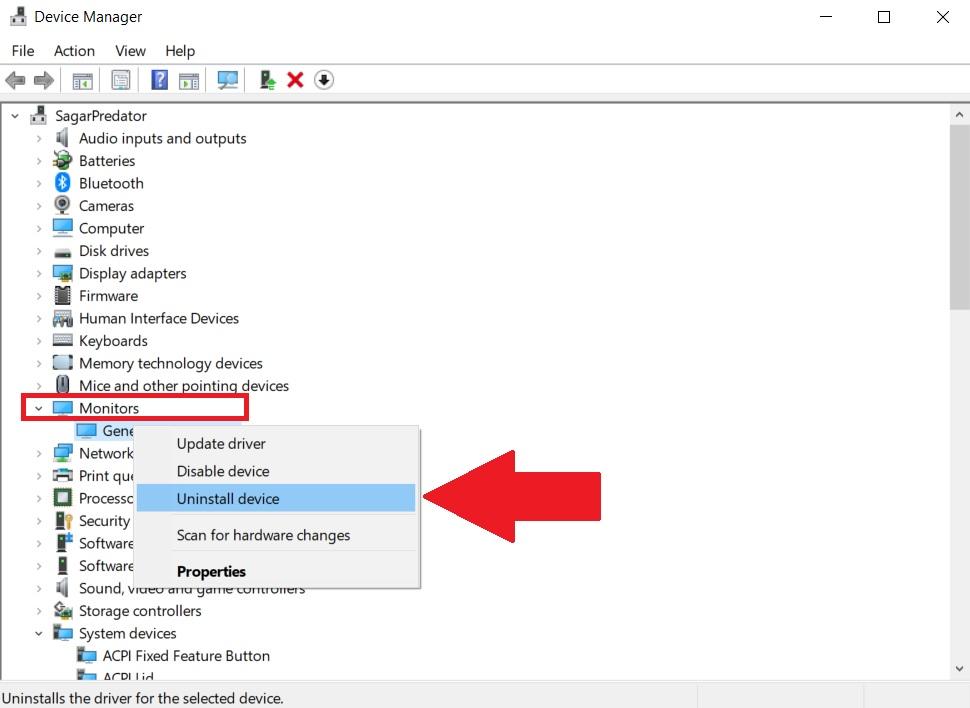This screenshot has width=970, height=708.
Task: Choose Disable device from context menu
Action: pyautogui.click(x=276, y=471)
